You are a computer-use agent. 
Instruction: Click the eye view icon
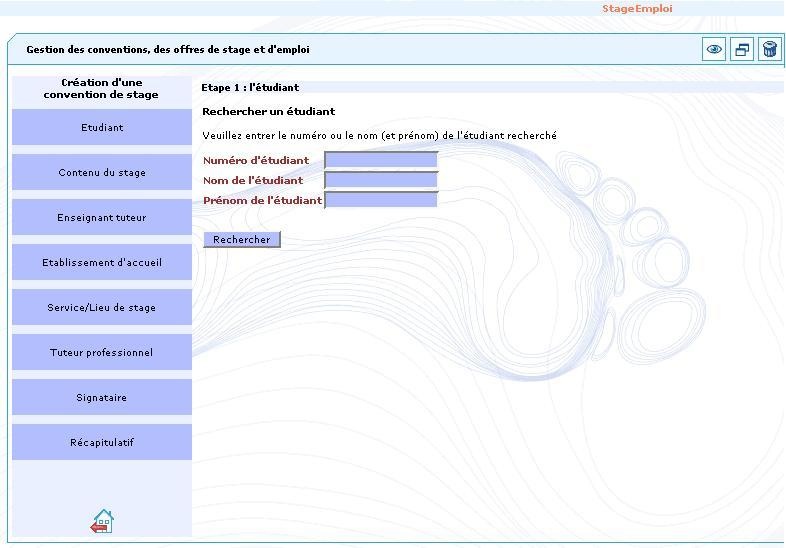[714, 50]
